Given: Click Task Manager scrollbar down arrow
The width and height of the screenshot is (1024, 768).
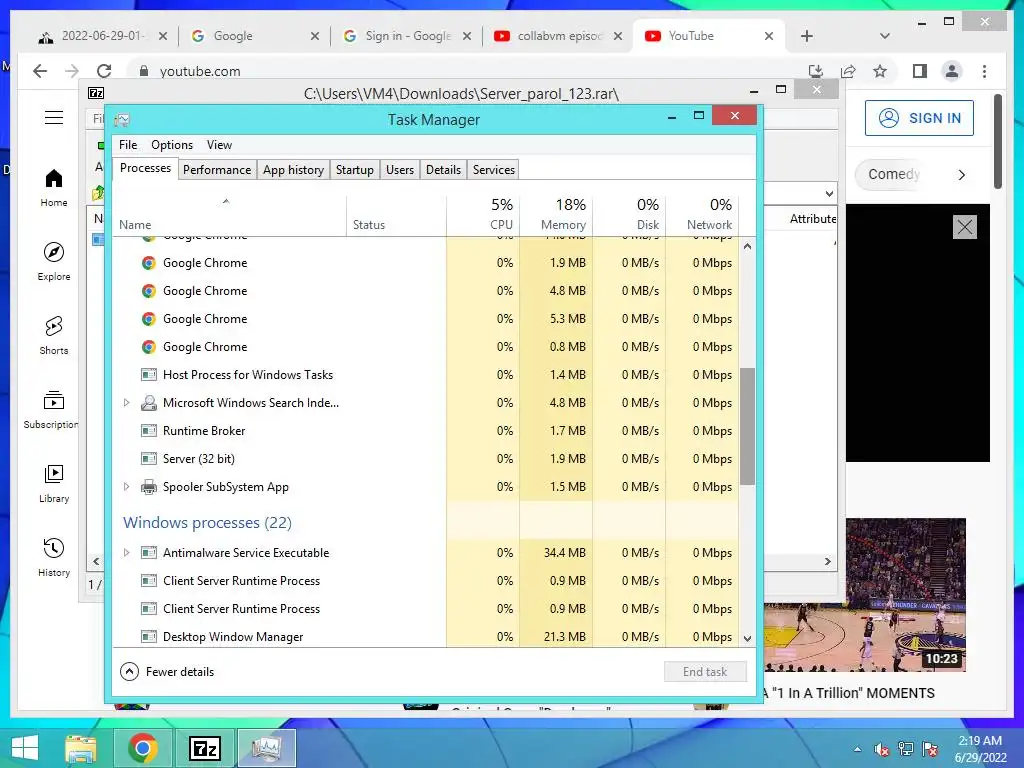Looking at the screenshot, I should pos(747,639).
